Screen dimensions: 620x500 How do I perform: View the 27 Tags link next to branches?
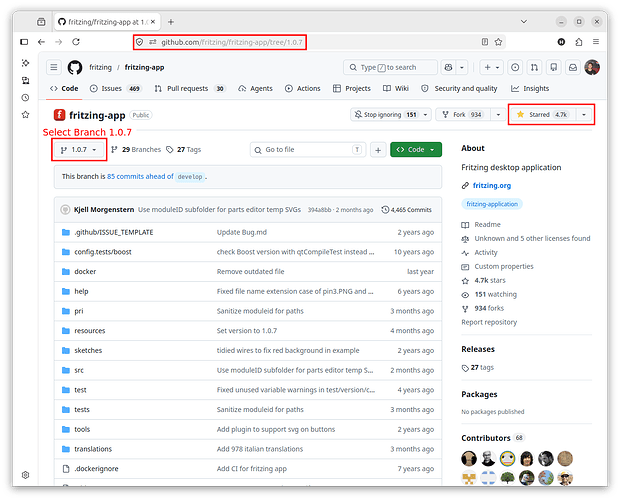184,149
